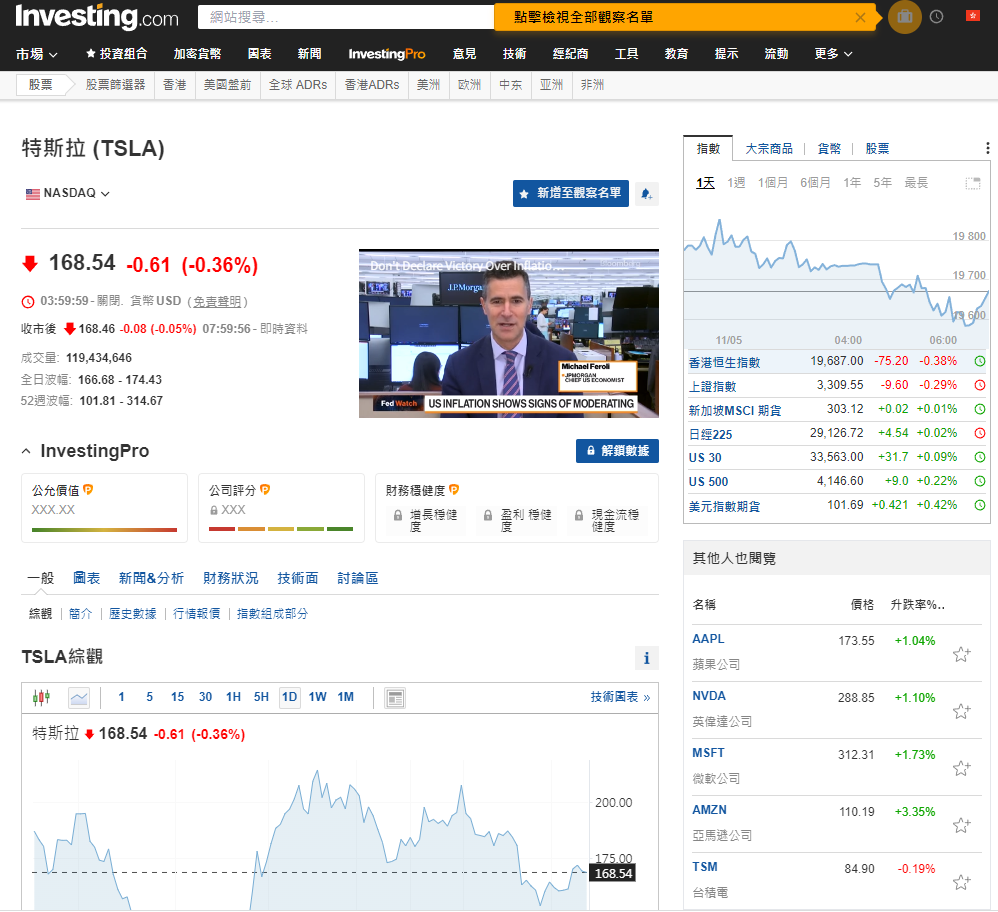Add AAPL to watchlist via star icon
This screenshot has width=998, height=912.
pyautogui.click(x=961, y=654)
